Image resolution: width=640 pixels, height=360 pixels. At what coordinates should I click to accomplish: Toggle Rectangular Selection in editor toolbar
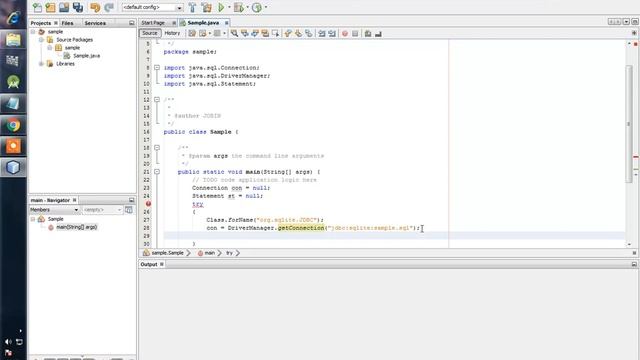pyautogui.click(x=276, y=33)
